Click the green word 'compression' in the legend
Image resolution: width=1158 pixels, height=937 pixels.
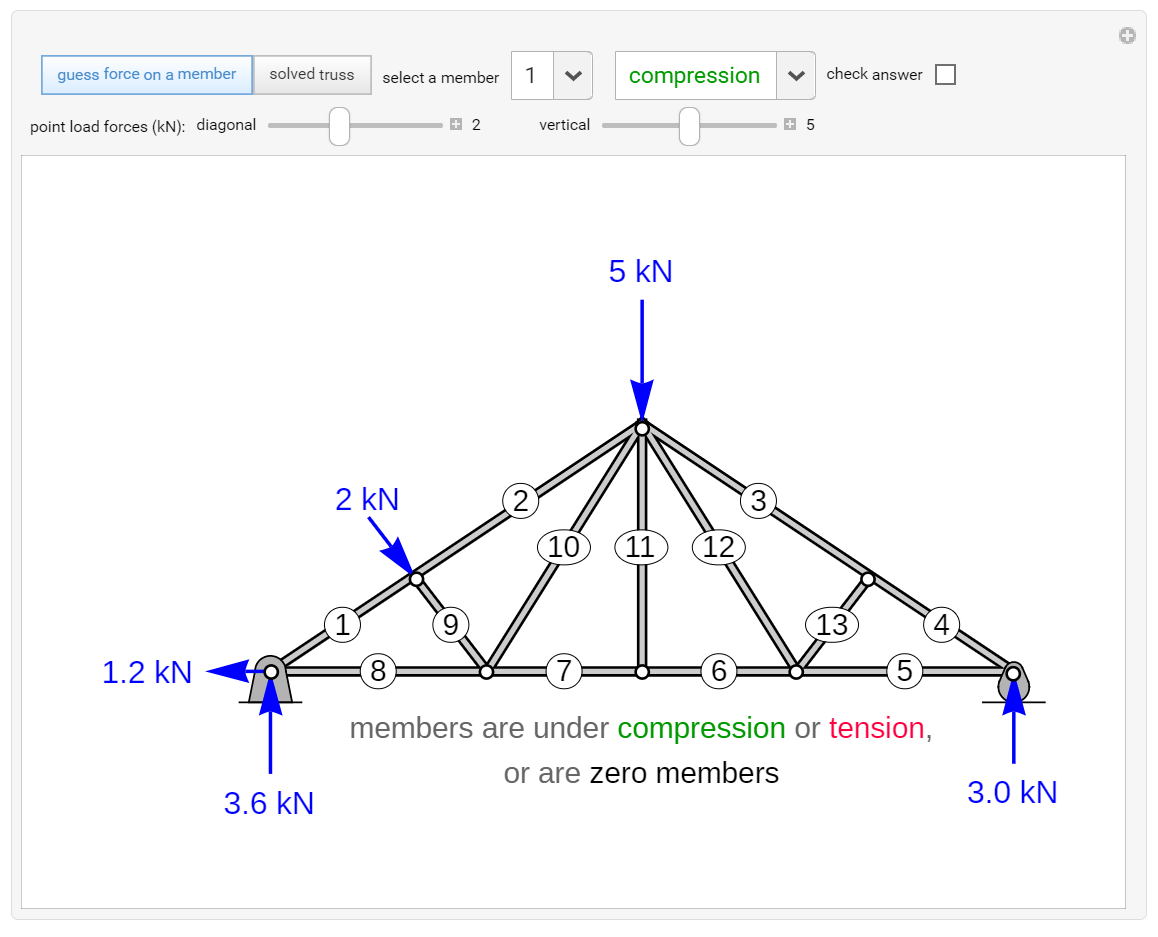(701, 729)
